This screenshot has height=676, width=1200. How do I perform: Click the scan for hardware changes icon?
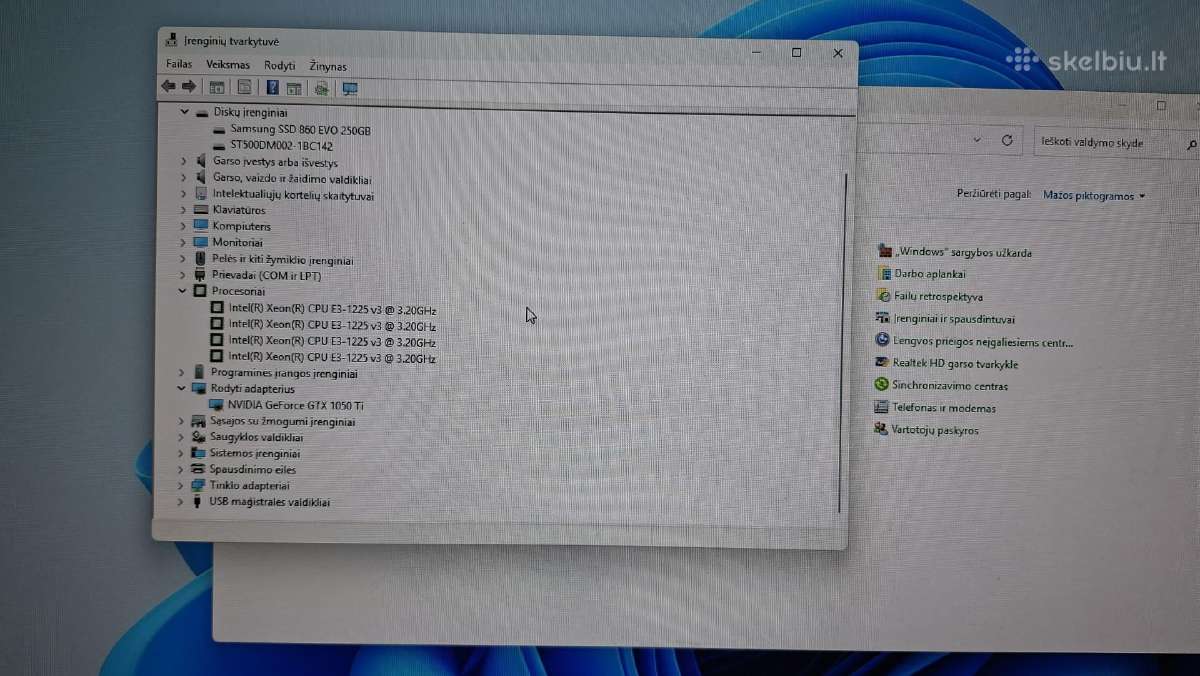[321, 89]
